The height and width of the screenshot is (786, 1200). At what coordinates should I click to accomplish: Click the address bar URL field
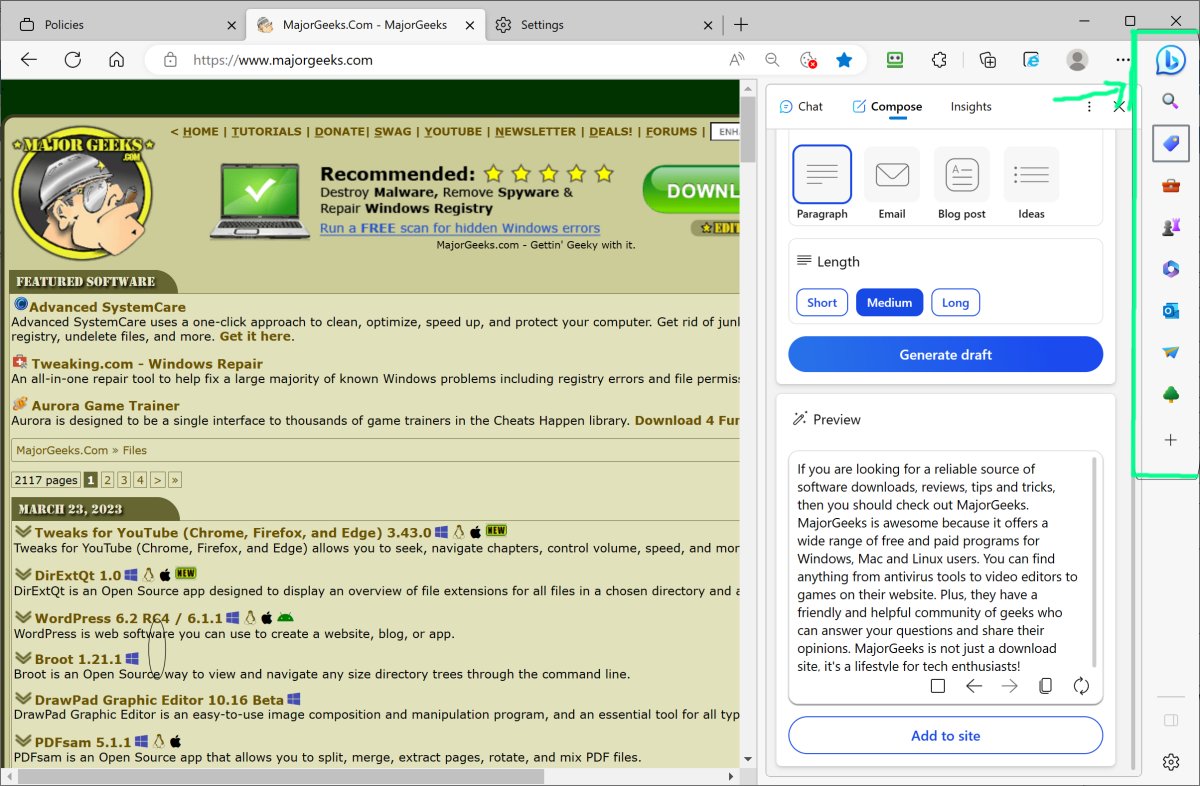pyautogui.click(x=400, y=60)
